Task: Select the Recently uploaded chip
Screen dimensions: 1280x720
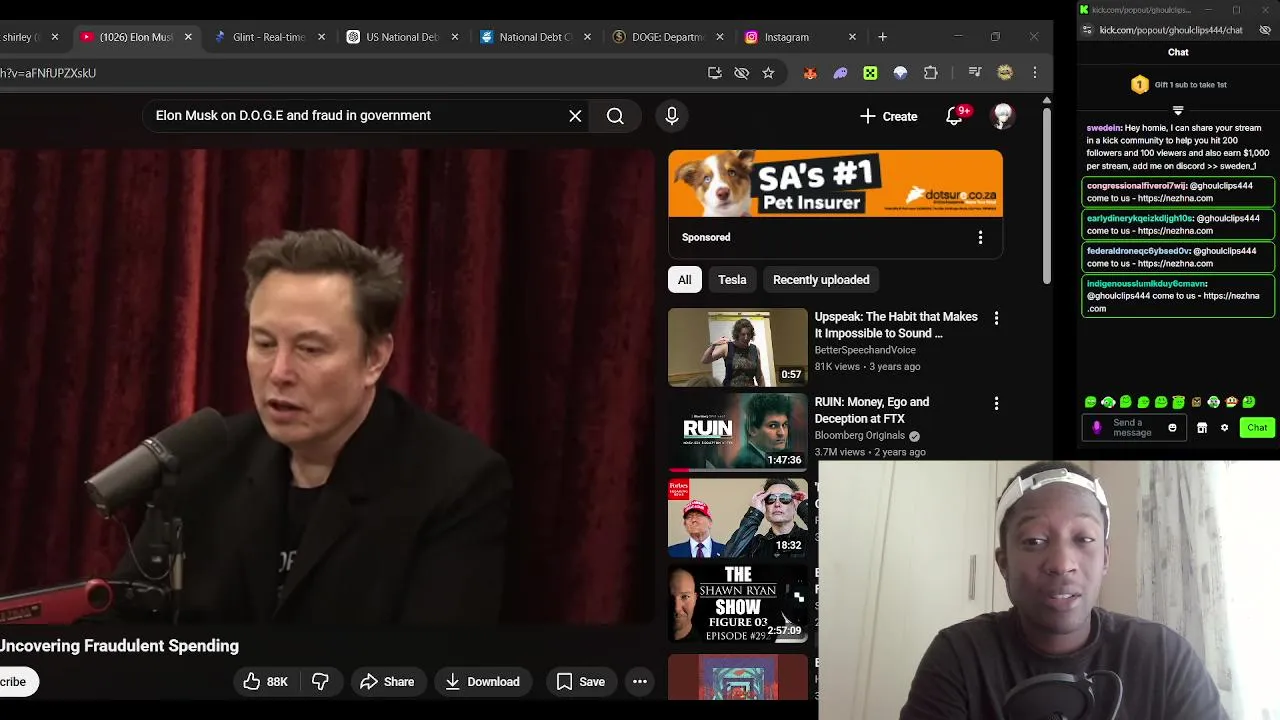Action: 821,280
